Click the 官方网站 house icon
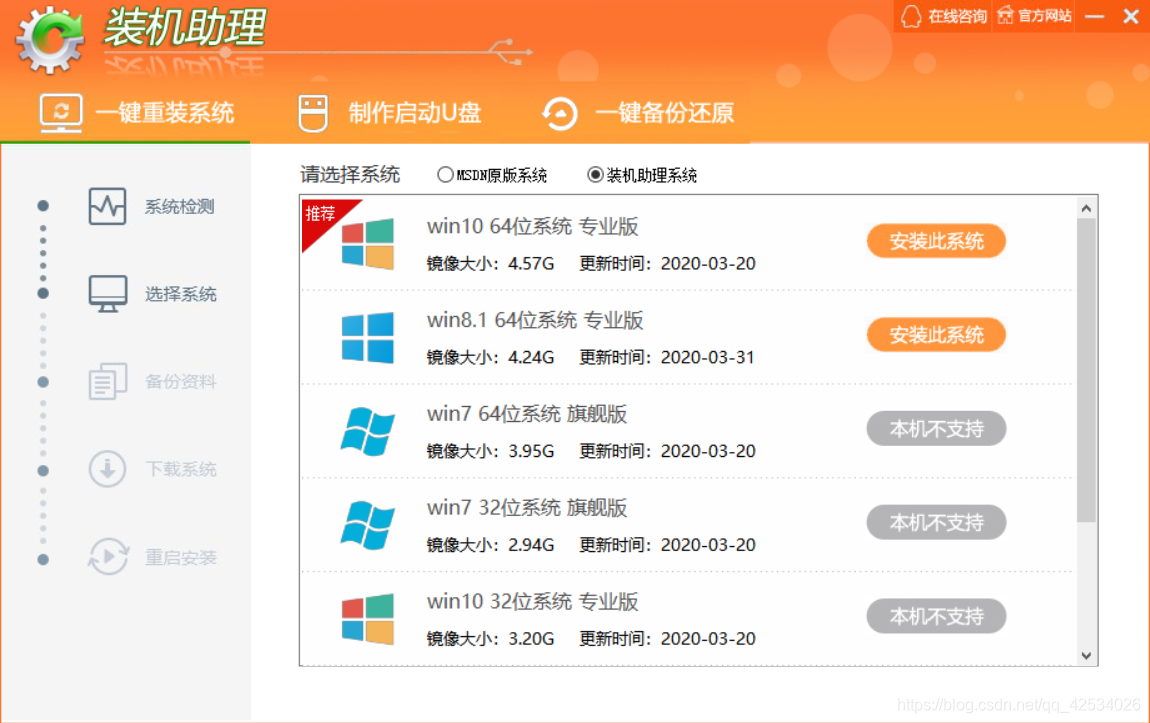This screenshot has width=1150, height=723. click(x=1006, y=15)
